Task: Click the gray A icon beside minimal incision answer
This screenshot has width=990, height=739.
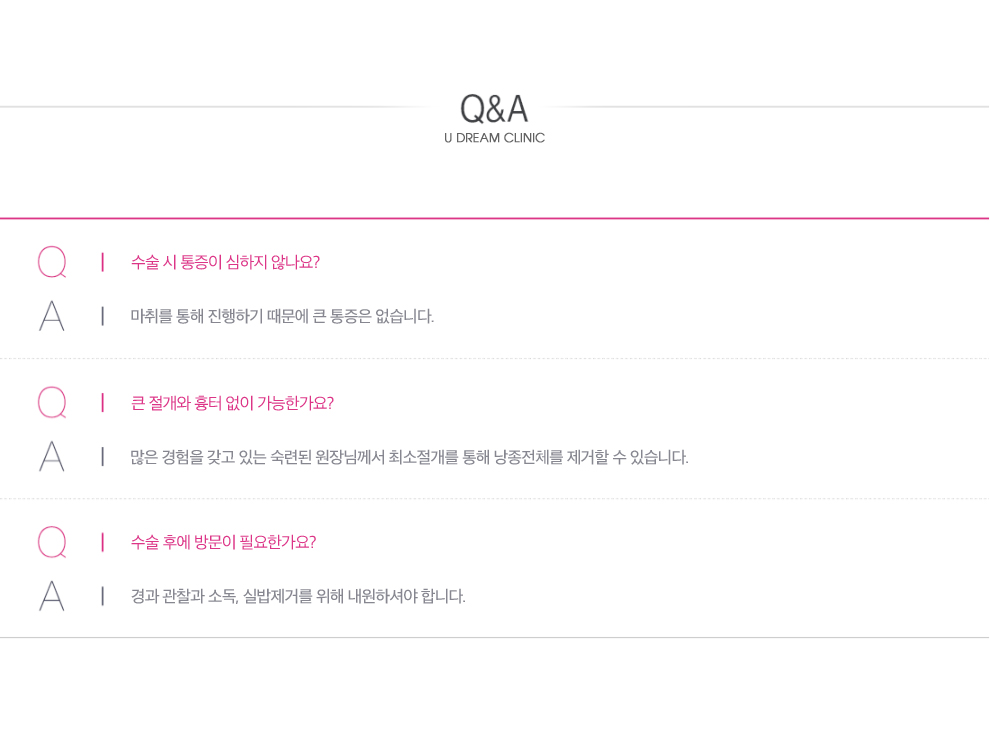Action: point(52,456)
